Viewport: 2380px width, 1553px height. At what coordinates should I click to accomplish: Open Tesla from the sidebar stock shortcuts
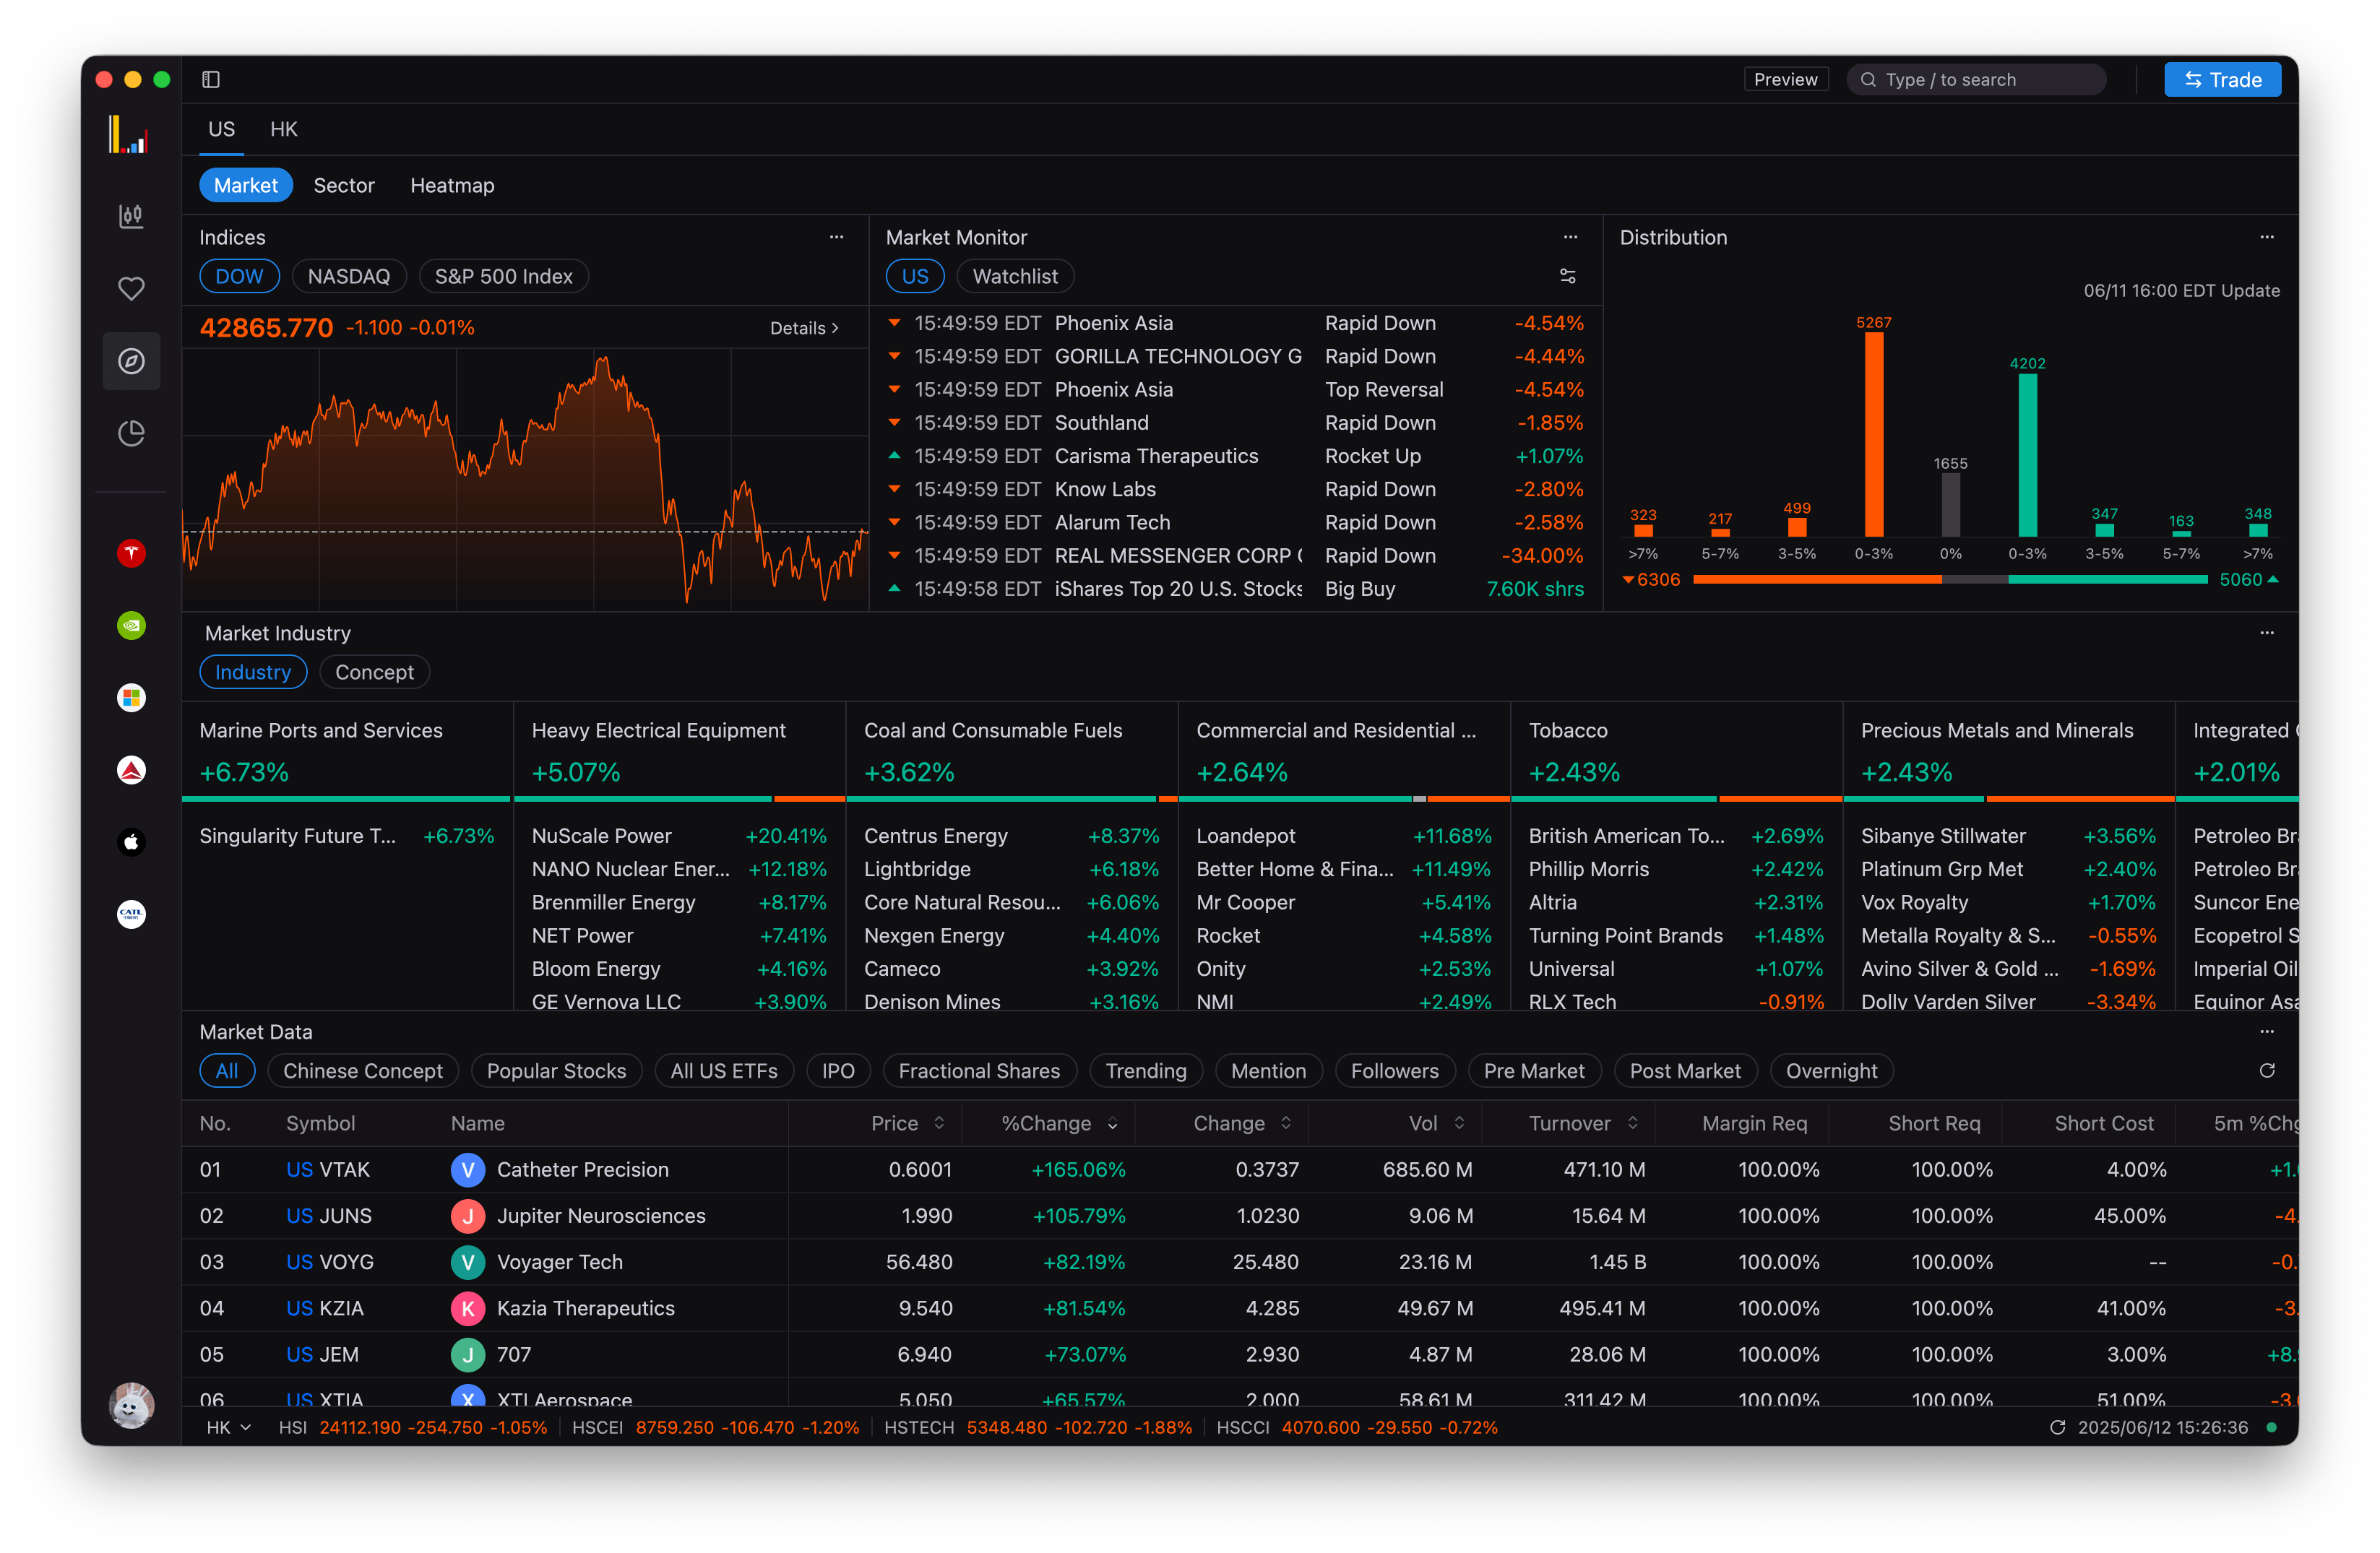coord(131,552)
